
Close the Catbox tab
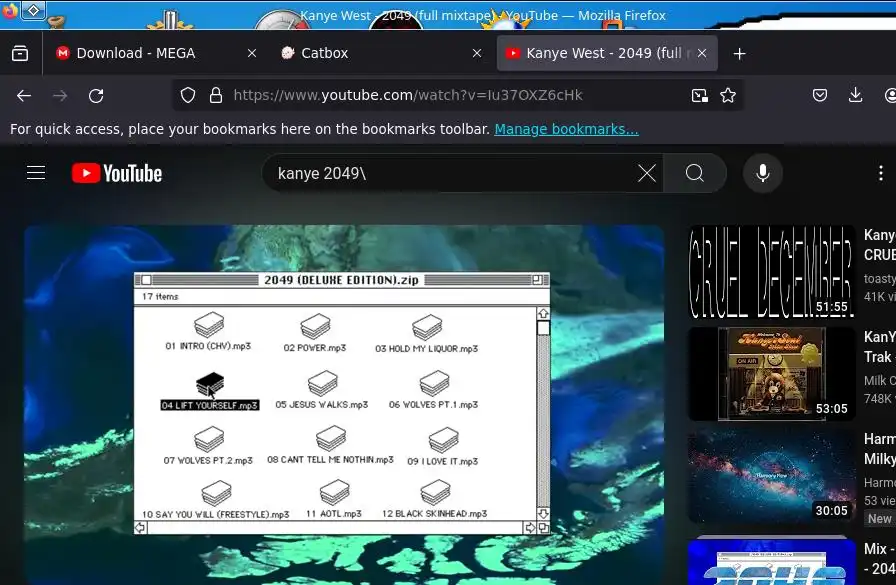477,53
